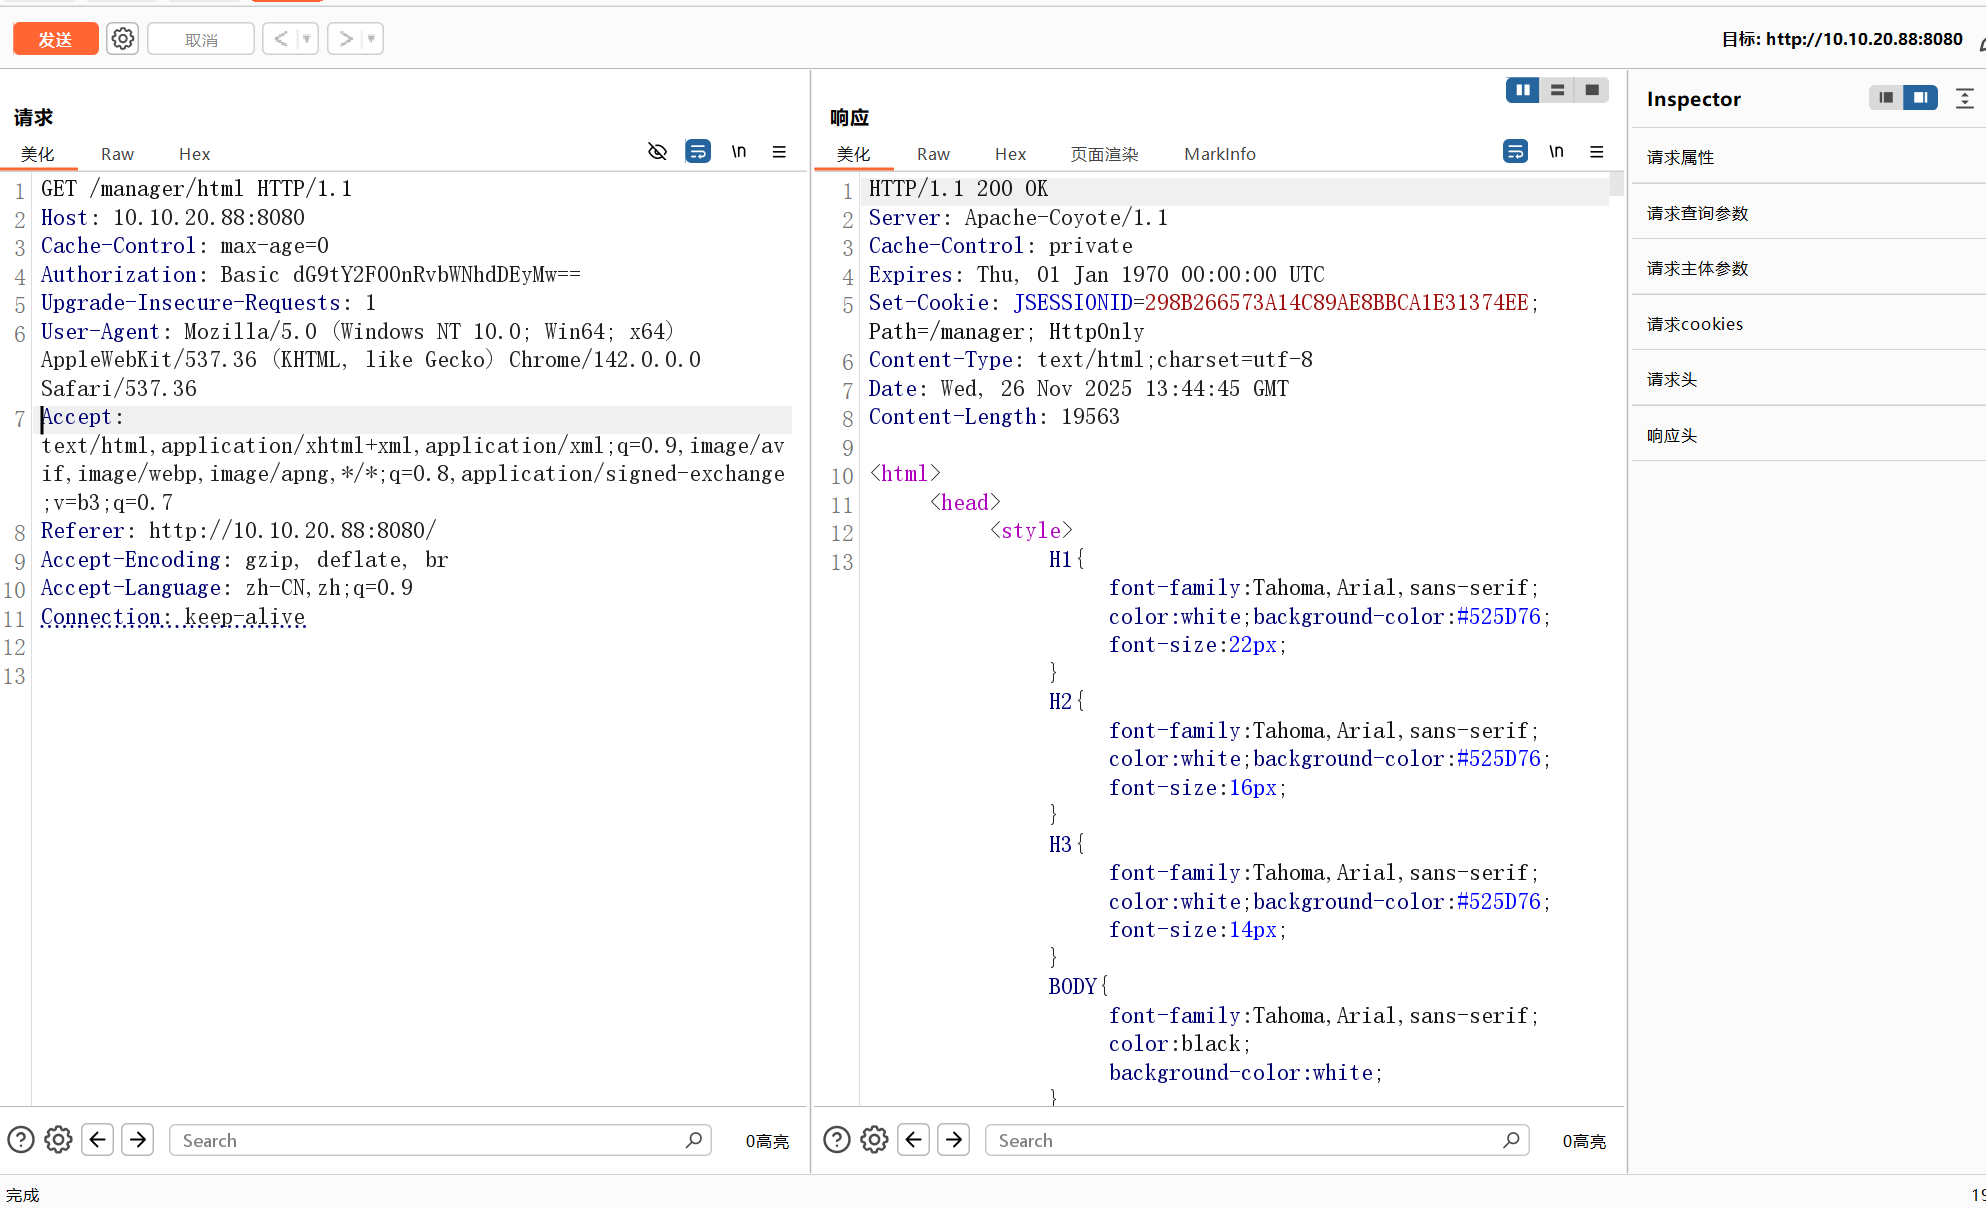
Task: Toggle word wrap icon in request editor
Action: [x=697, y=152]
